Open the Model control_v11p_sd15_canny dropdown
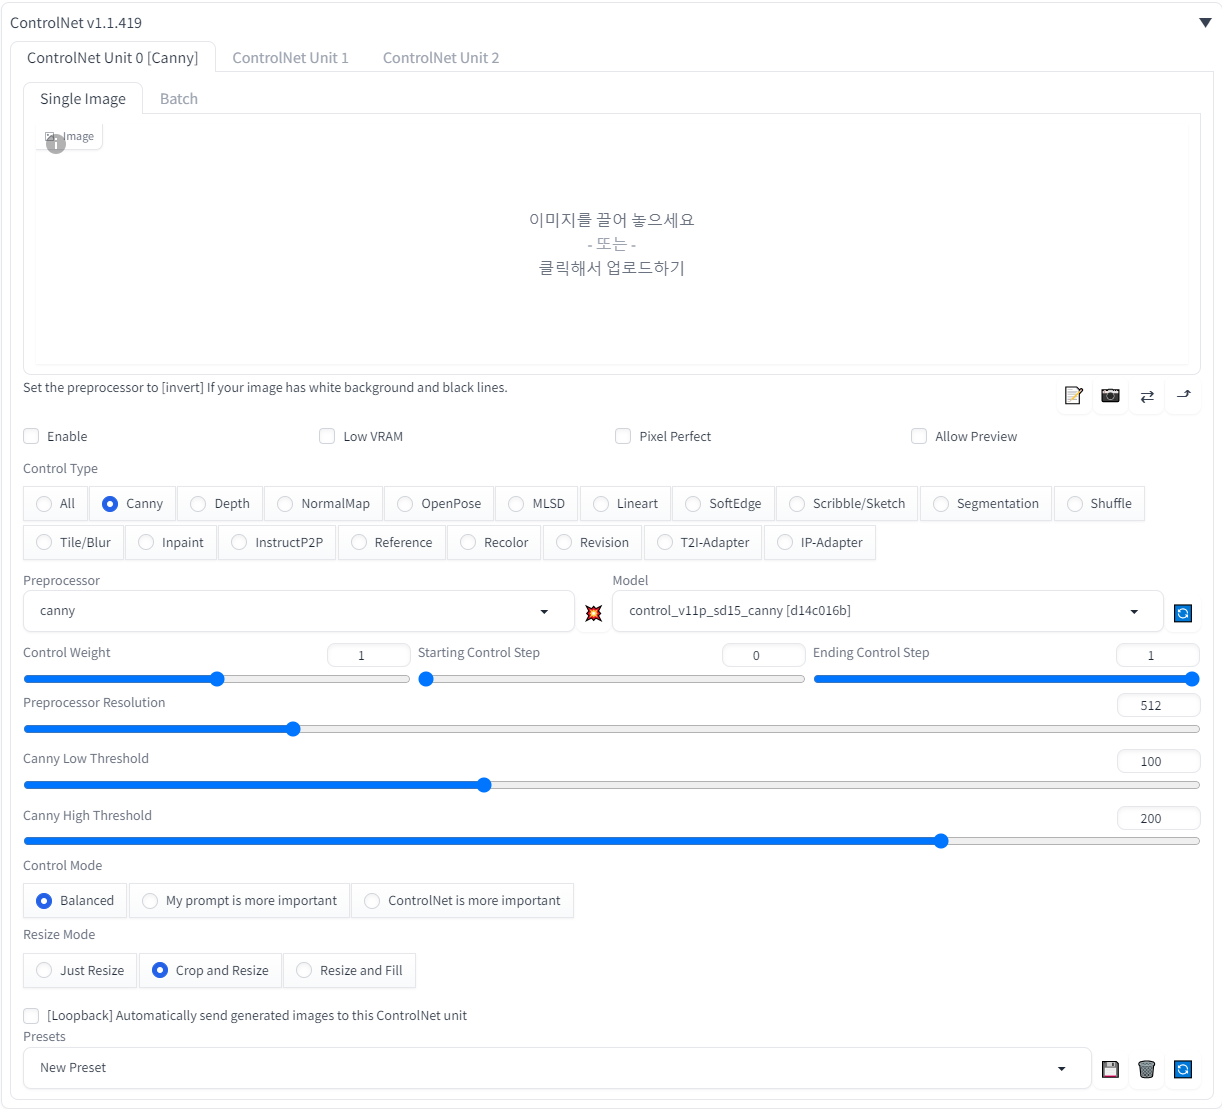1222x1109 pixels. (x=887, y=611)
